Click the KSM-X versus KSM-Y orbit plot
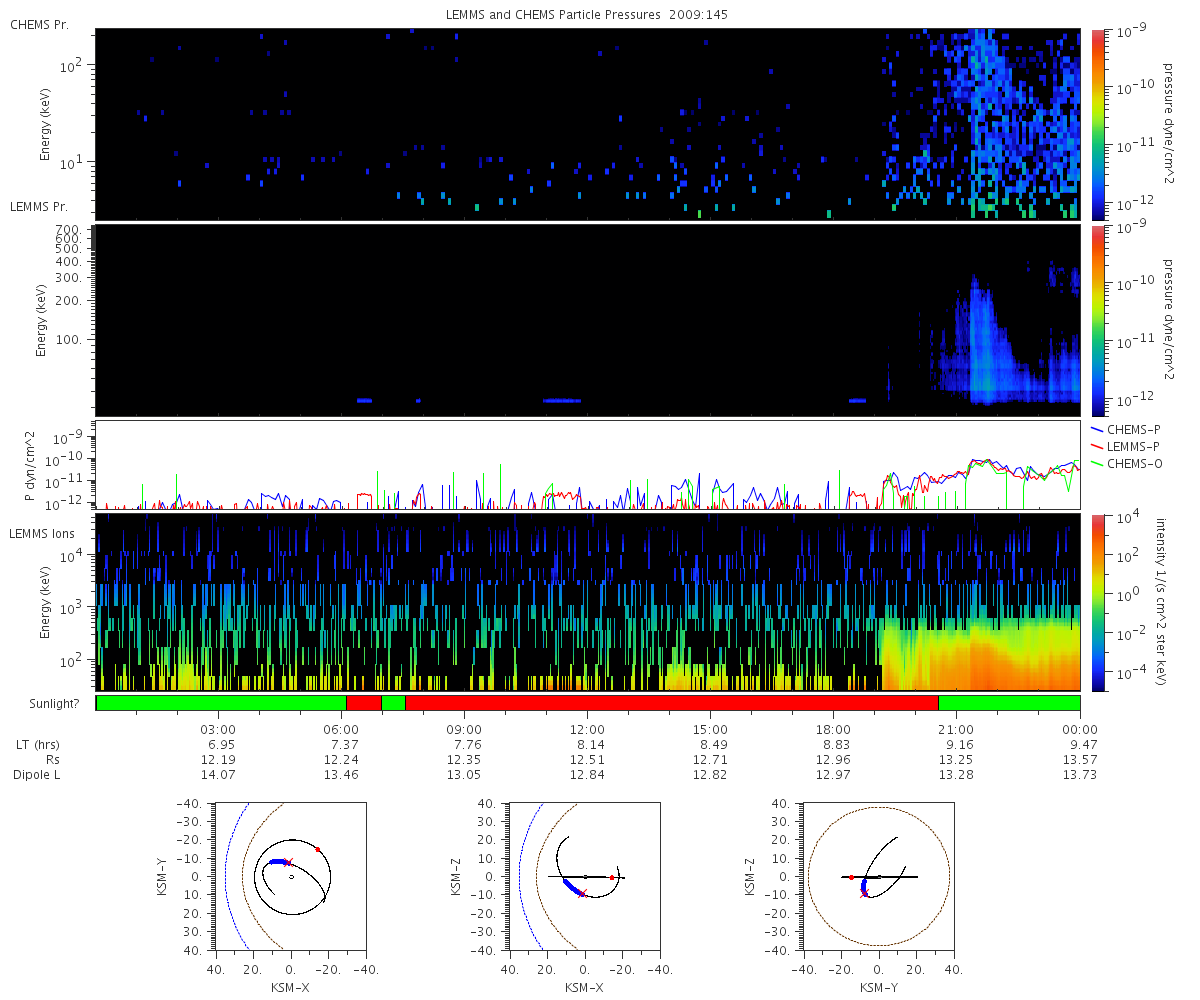Viewport: 1200px width, 1000px height. click(x=291, y=877)
